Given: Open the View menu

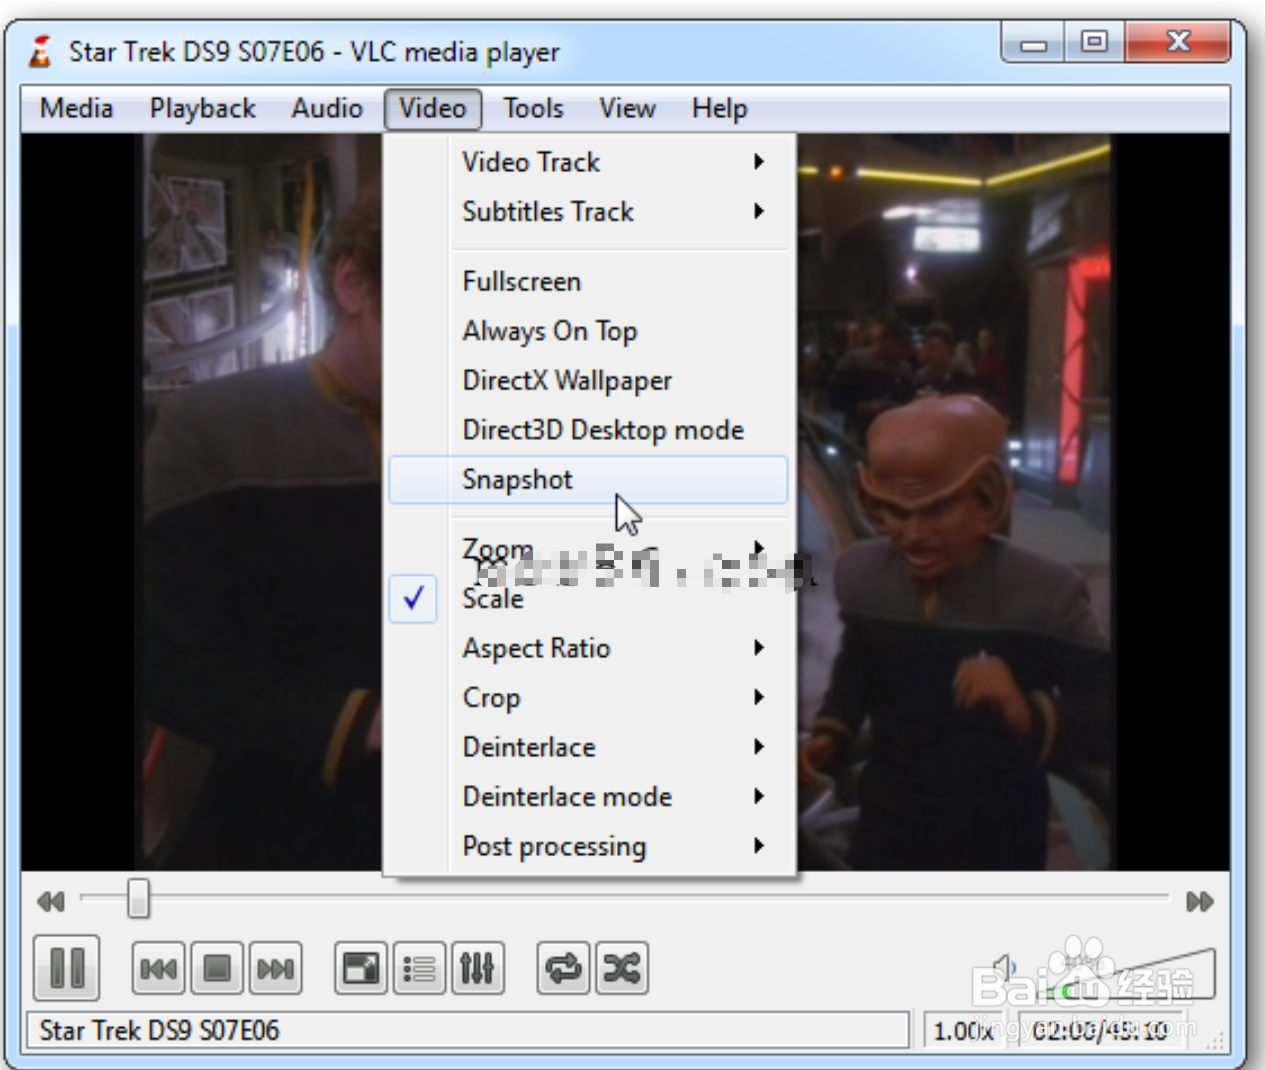Looking at the screenshot, I should coord(627,108).
